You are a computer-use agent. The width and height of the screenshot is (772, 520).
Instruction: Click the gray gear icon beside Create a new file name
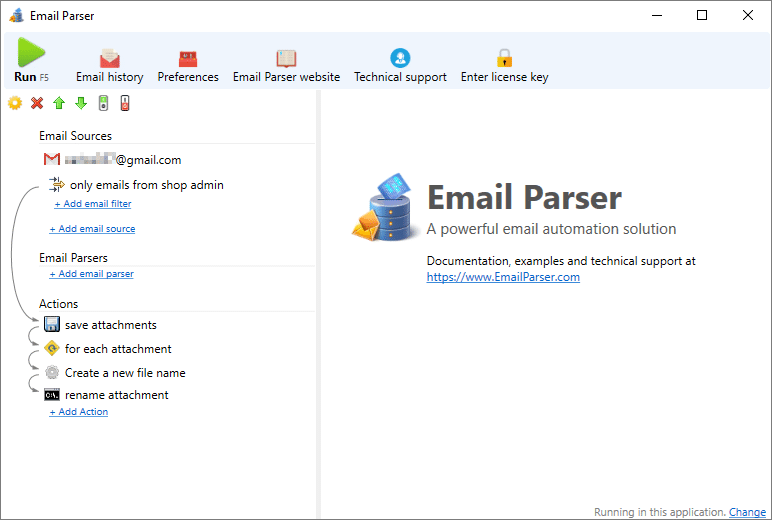(52, 372)
